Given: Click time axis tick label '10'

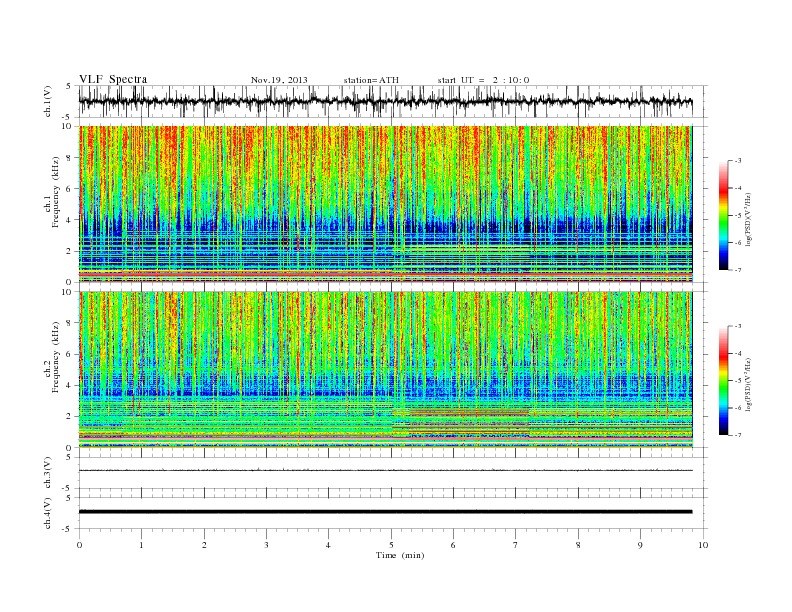Looking at the screenshot, I should click(703, 545).
